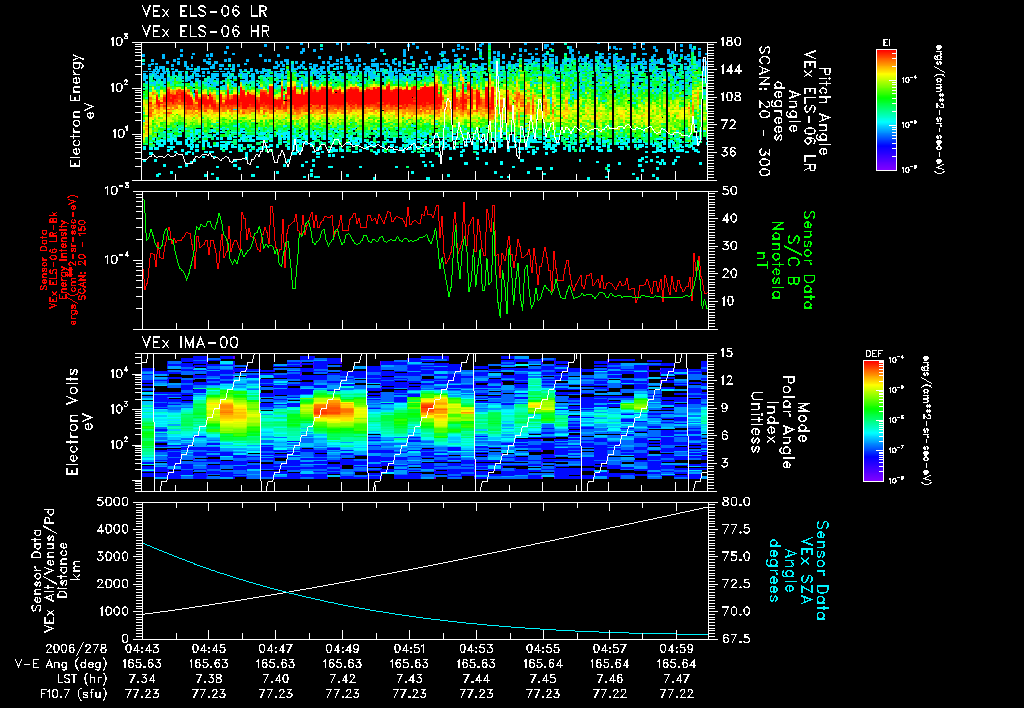Click the LST value 7.43
Viewport: 1024px width, 708px height.
tap(409, 679)
